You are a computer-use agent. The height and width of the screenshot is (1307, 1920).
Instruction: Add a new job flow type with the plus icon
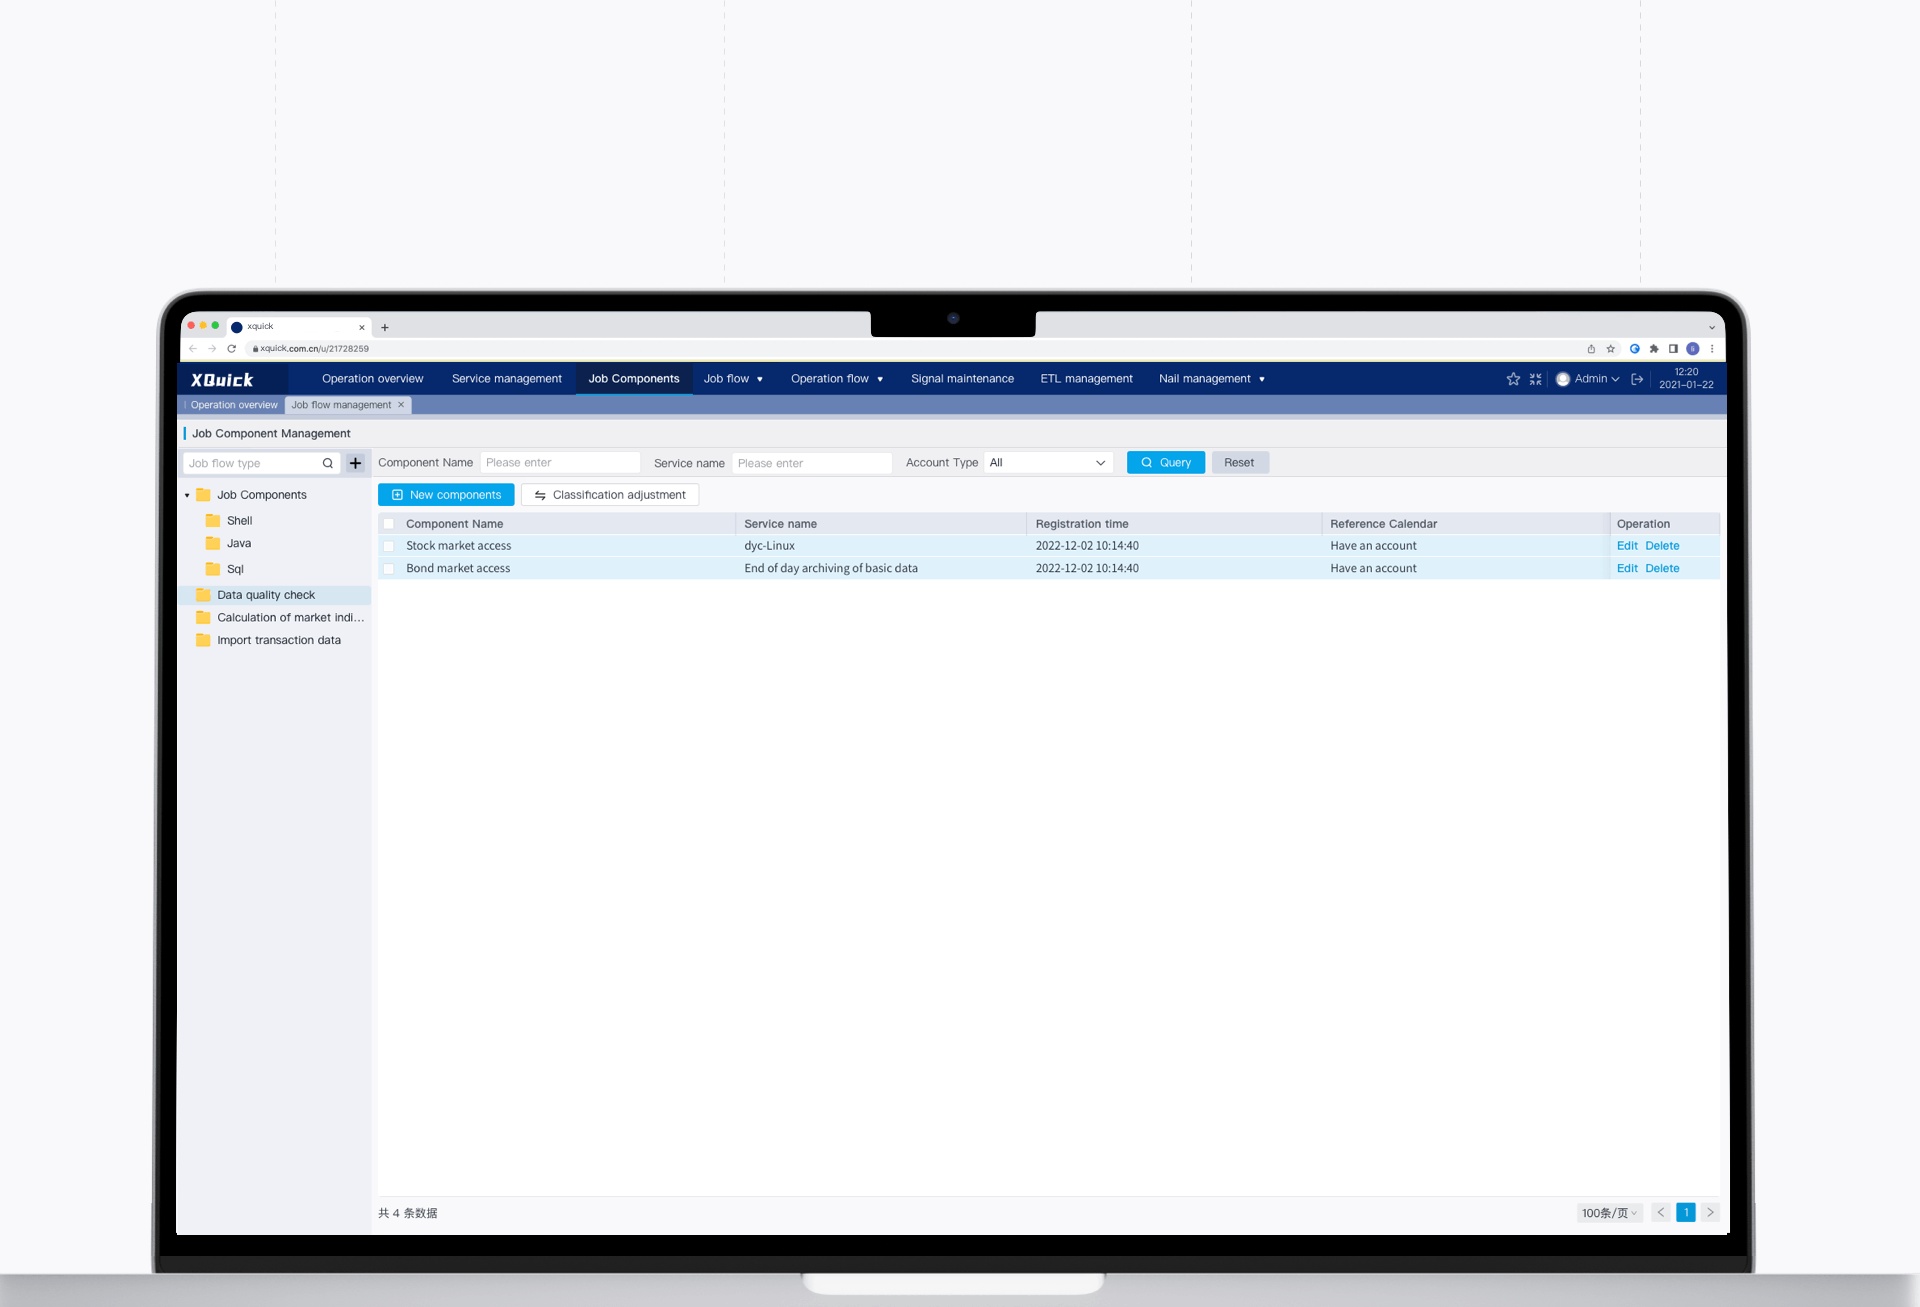click(355, 463)
